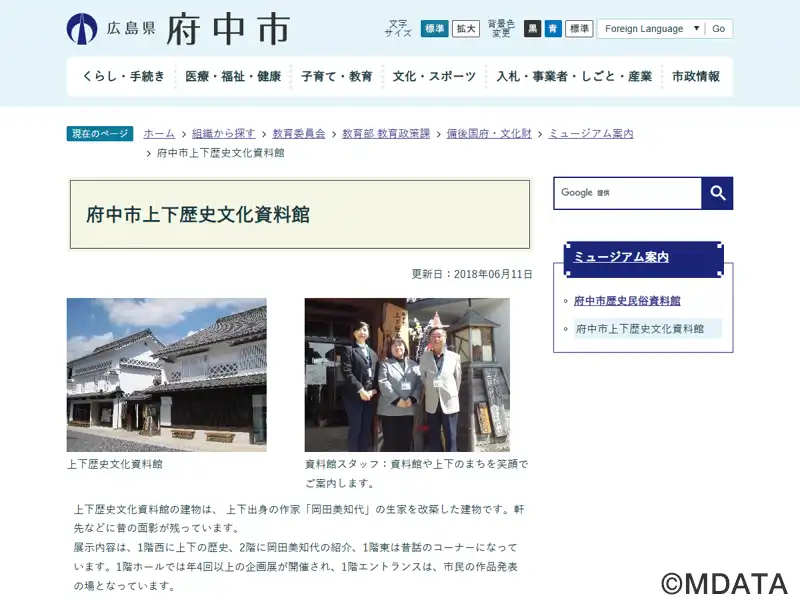Click the magnifying glass search button
This screenshot has width=800, height=600.
[717, 193]
